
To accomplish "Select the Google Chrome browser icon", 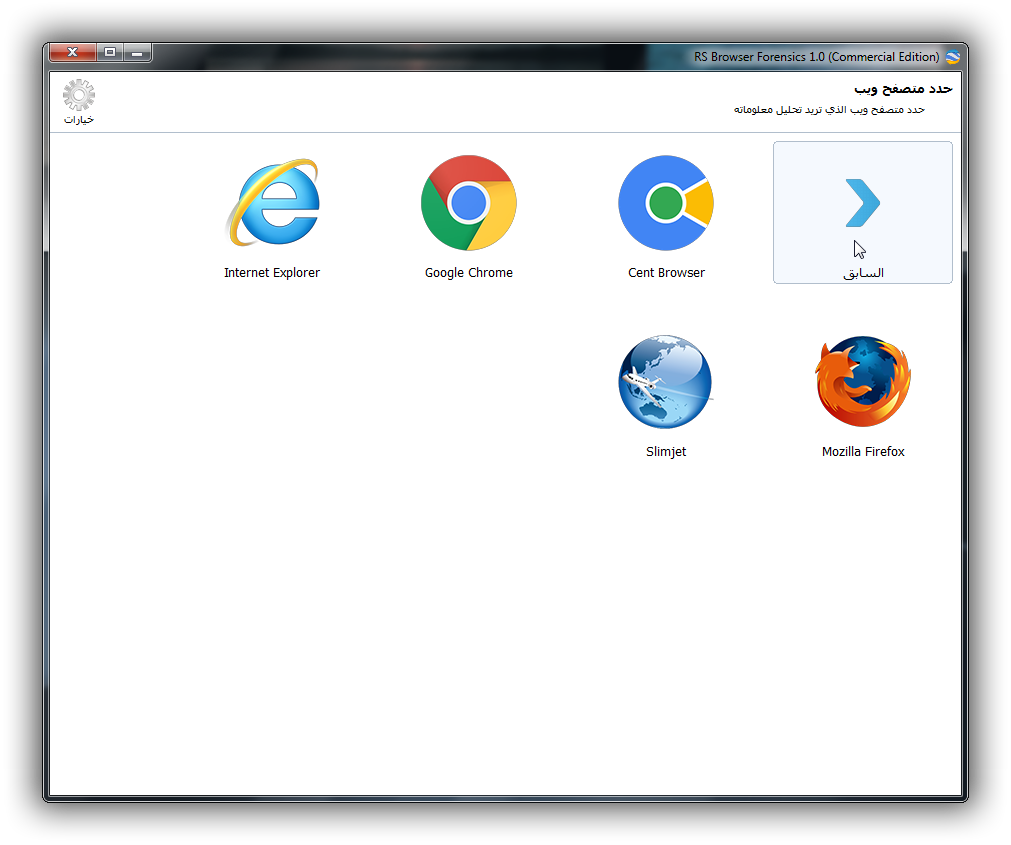I will (469, 202).
